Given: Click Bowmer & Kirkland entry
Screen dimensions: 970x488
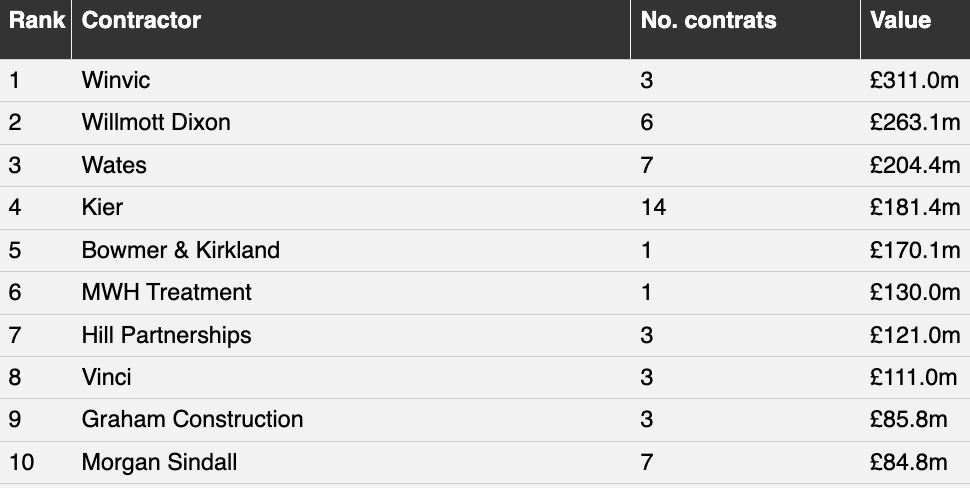Looking at the screenshot, I should 181,250.
